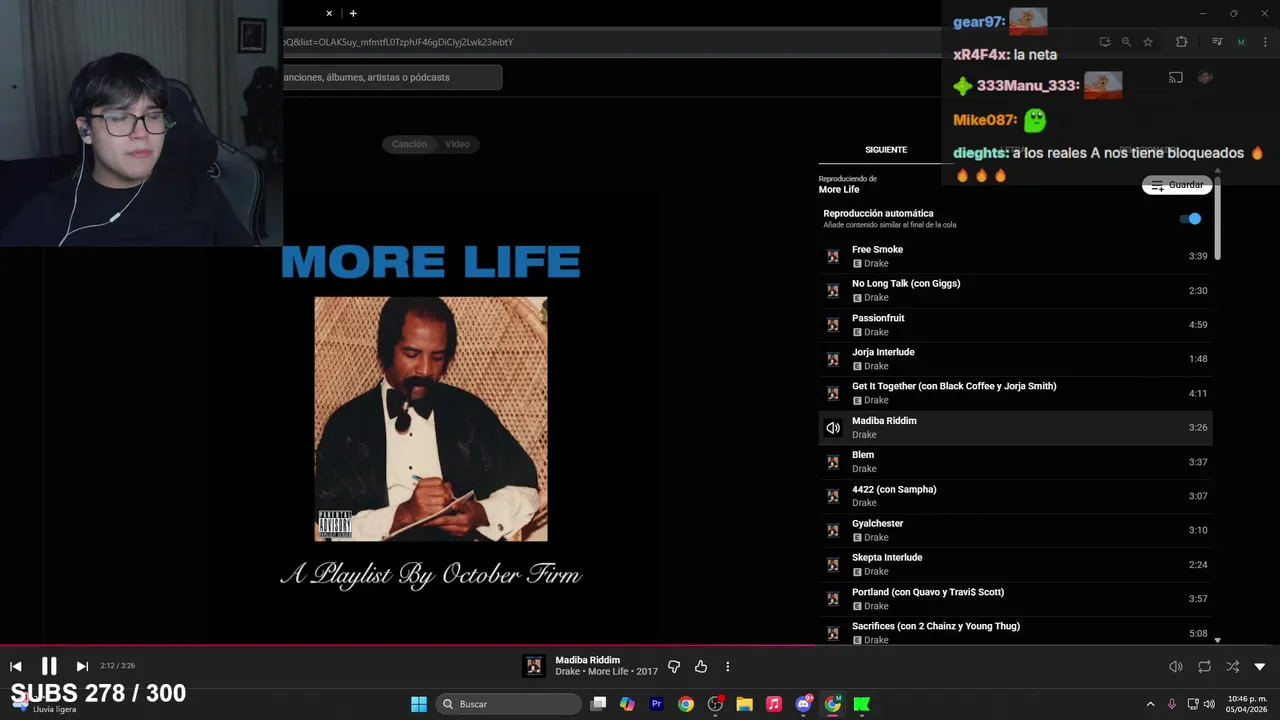The image size is (1280, 720).
Task: Play Get It Together in the queue
Action: [x=1015, y=393]
